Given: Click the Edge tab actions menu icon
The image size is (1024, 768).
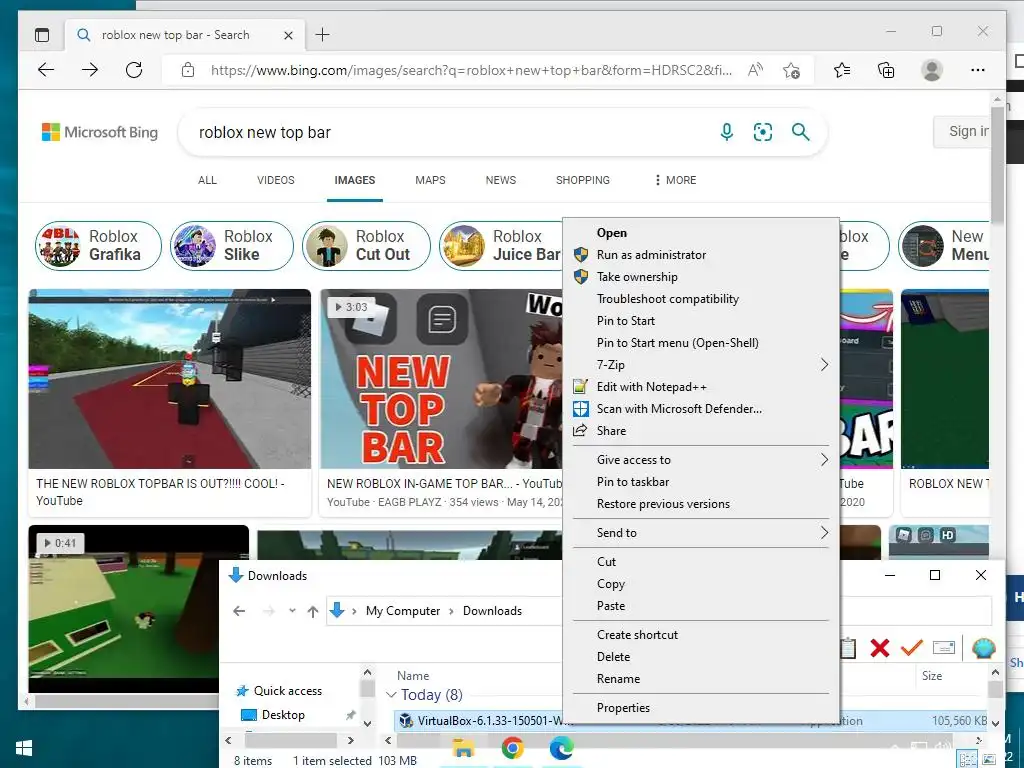Looking at the screenshot, I should 42,35.
